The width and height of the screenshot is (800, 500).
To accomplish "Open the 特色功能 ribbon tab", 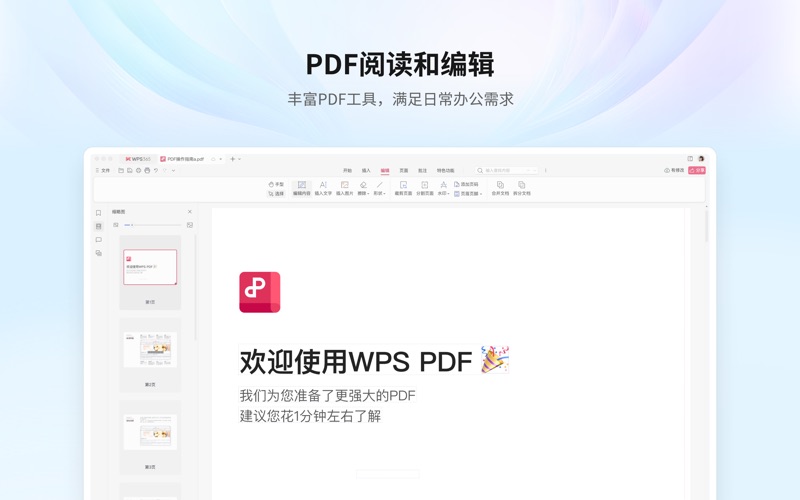I will (x=445, y=170).
